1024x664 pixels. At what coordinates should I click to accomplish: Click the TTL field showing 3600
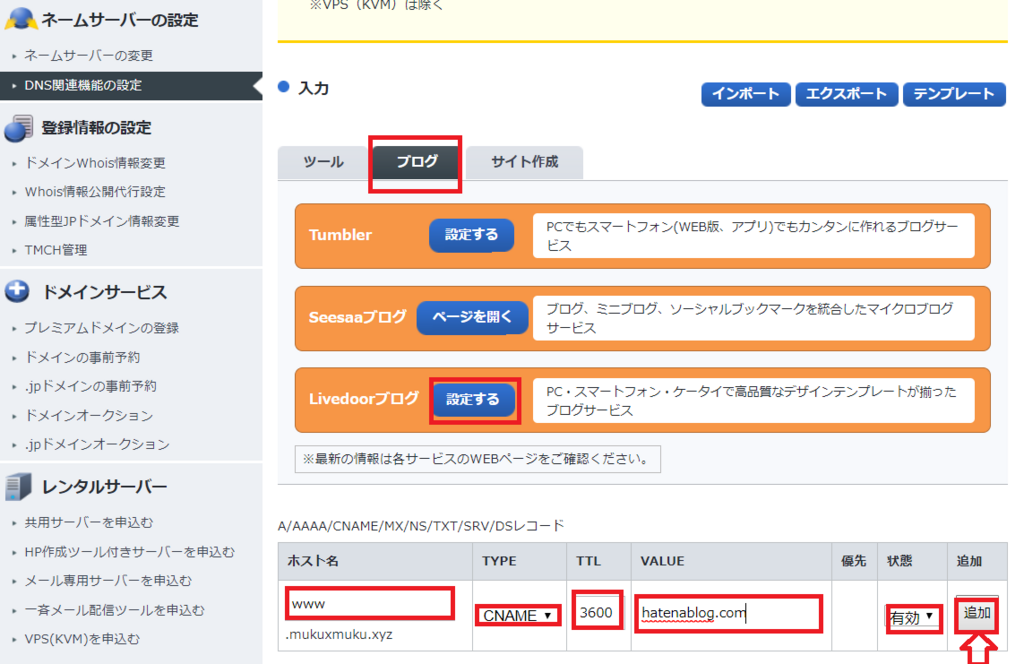click(596, 612)
